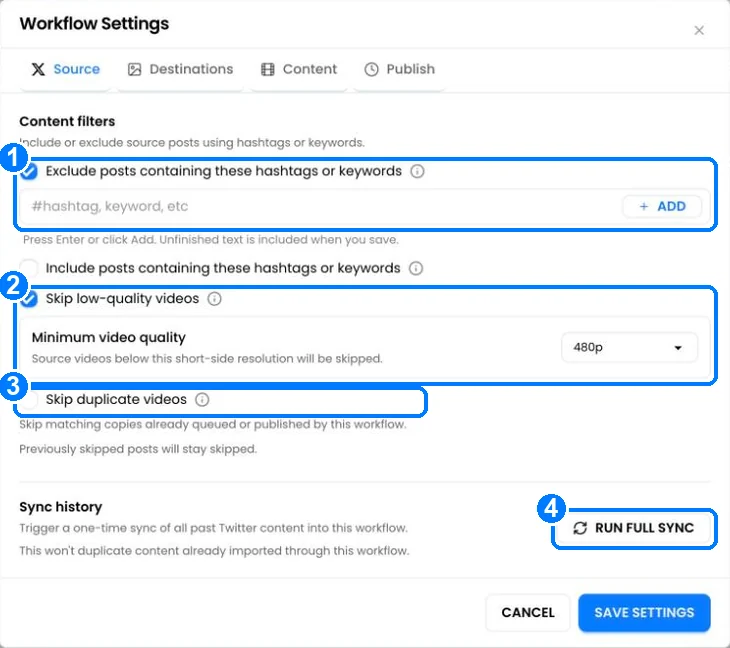Show info for Skip low-quality videos
The height and width of the screenshot is (648, 730).
[x=214, y=299]
